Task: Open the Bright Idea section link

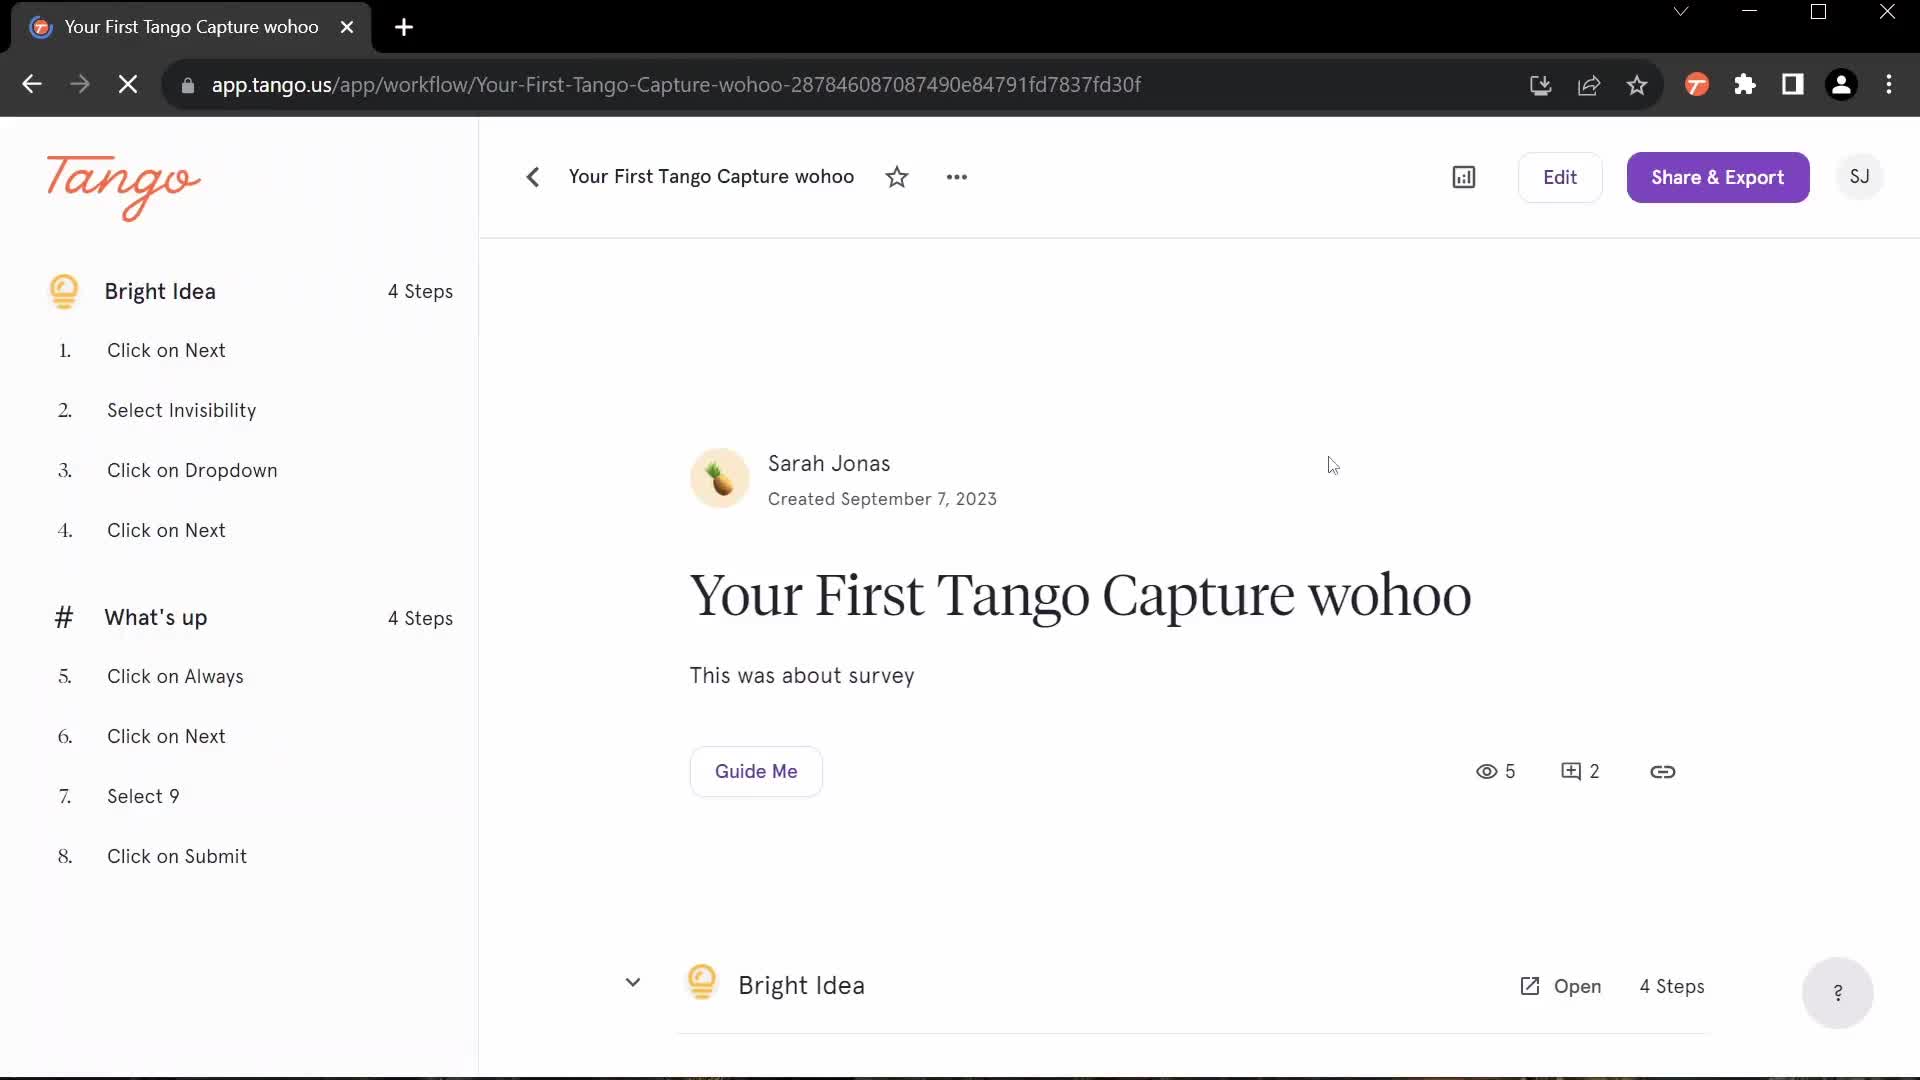Action: coord(1560,986)
